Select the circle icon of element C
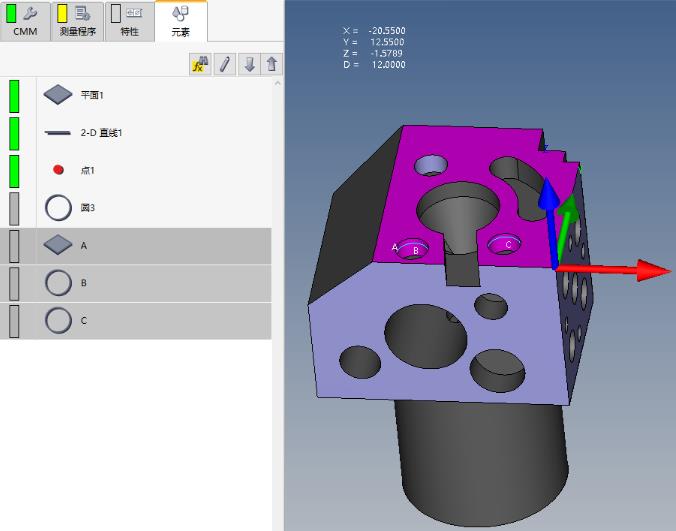 tap(58, 321)
